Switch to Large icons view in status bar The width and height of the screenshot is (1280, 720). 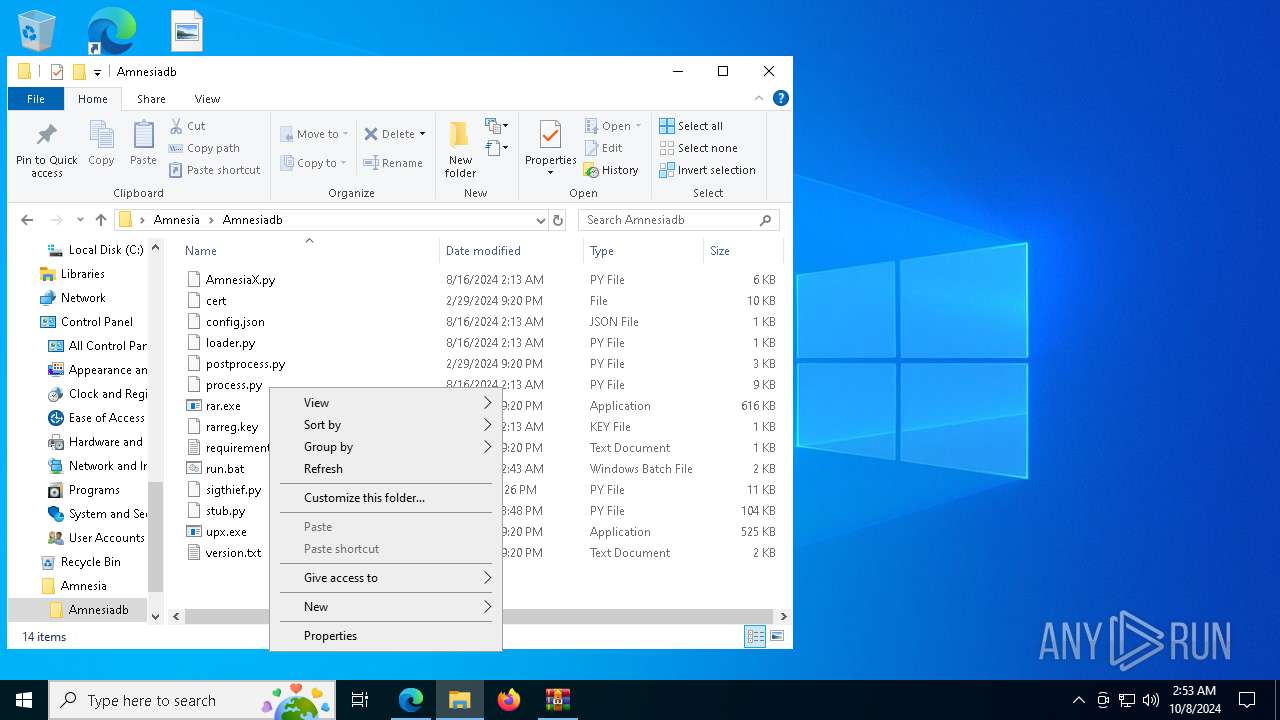(x=777, y=636)
